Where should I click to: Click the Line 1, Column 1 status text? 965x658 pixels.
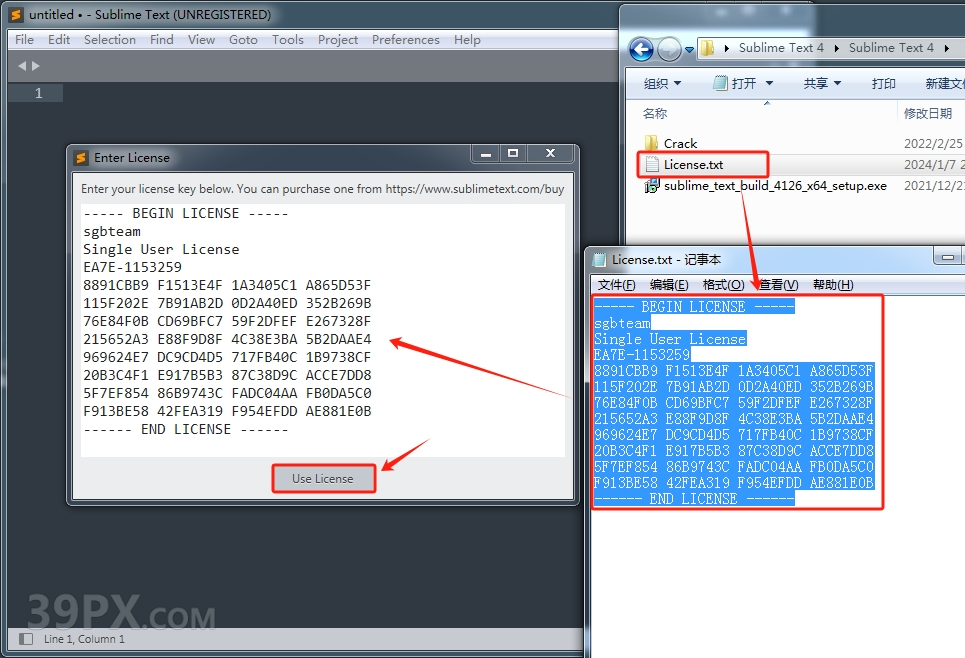84,639
